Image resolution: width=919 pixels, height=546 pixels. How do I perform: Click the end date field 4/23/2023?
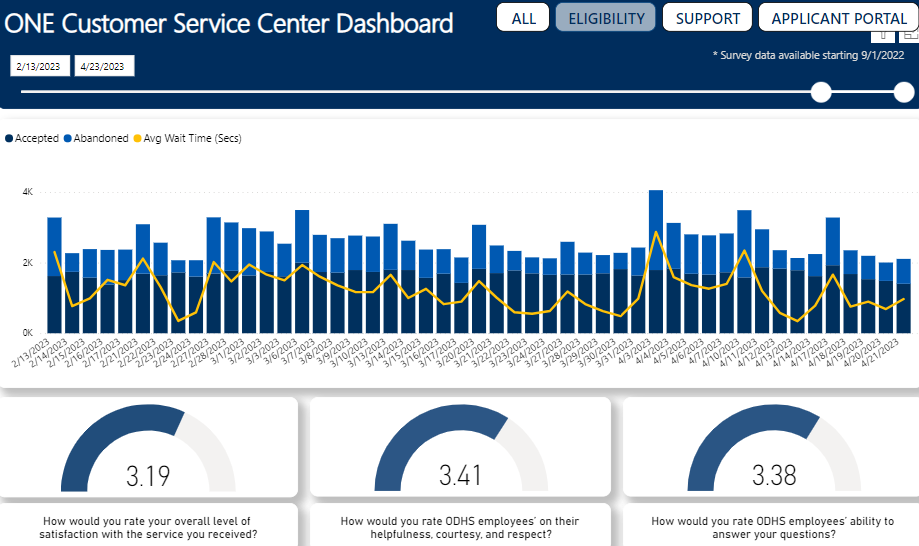tap(104, 66)
